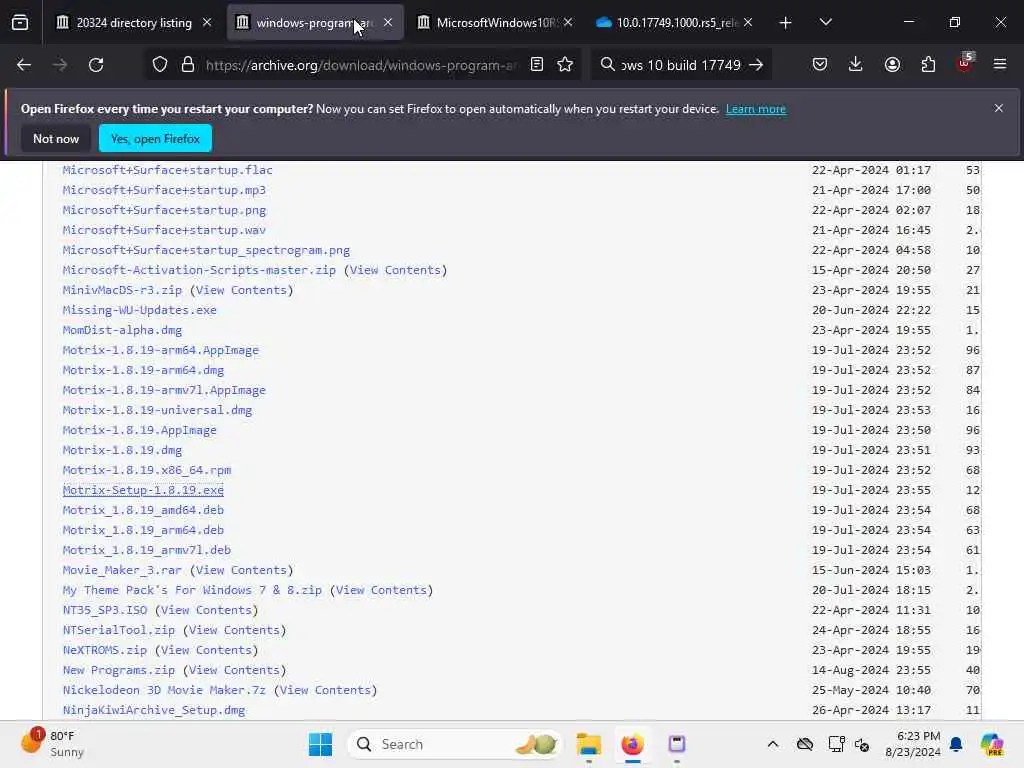Open clock and date 6:23 PM

tap(913, 744)
